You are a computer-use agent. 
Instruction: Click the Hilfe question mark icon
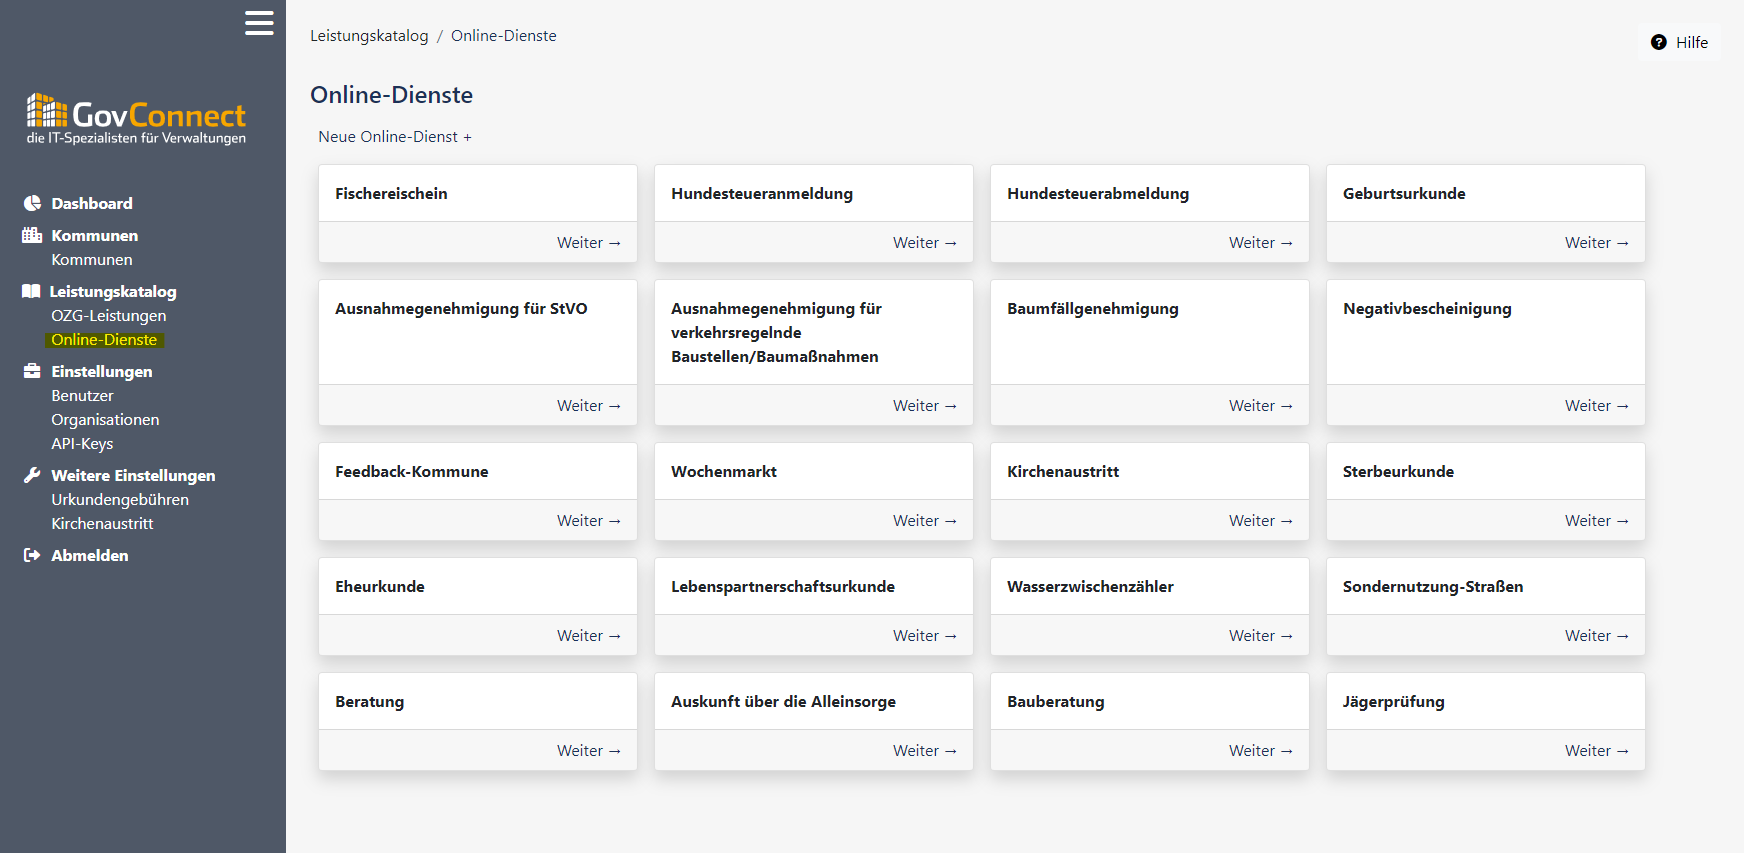click(x=1659, y=42)
